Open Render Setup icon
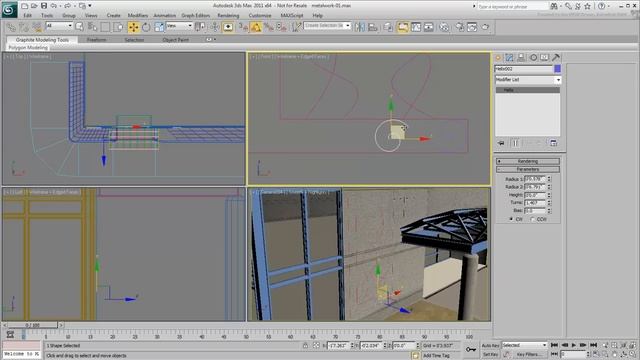The width and height of the screenshot is (640, 360). point(460,27)
